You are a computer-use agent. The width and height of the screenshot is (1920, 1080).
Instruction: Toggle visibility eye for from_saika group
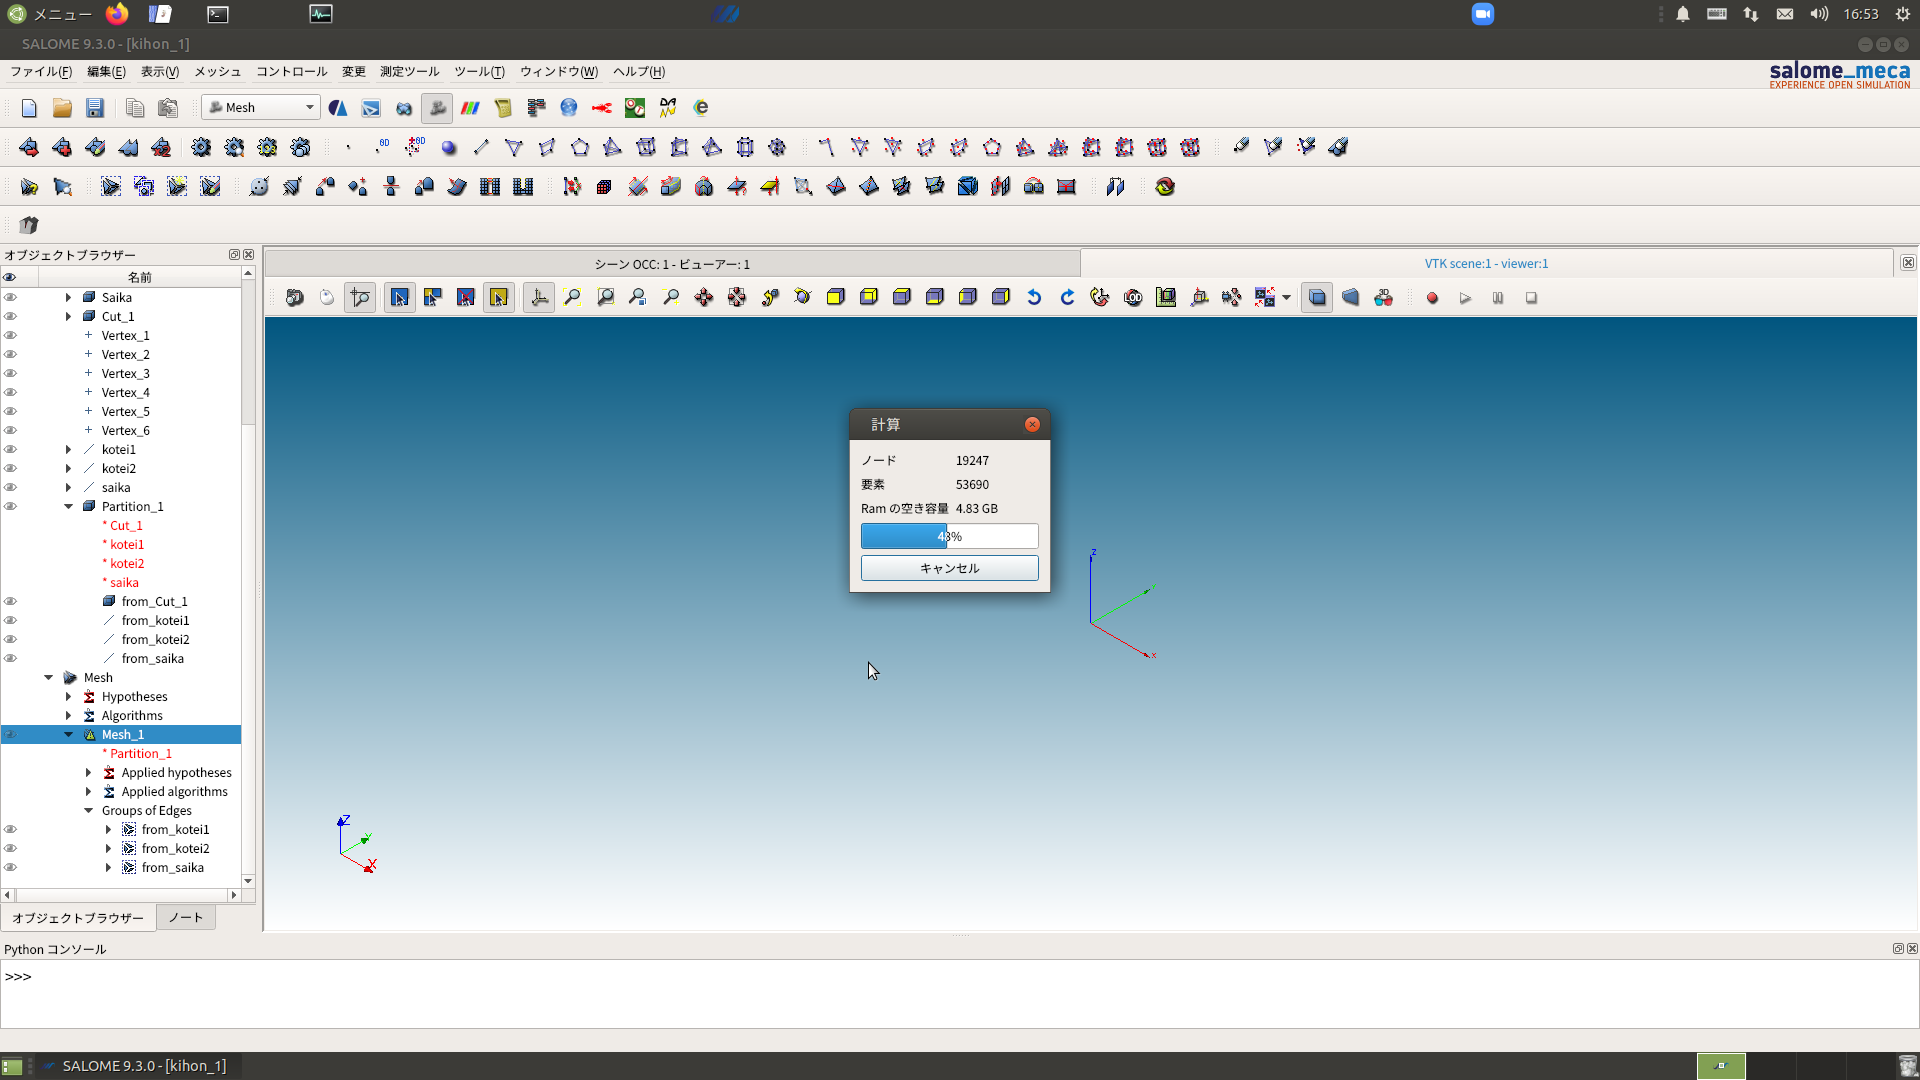10,868
